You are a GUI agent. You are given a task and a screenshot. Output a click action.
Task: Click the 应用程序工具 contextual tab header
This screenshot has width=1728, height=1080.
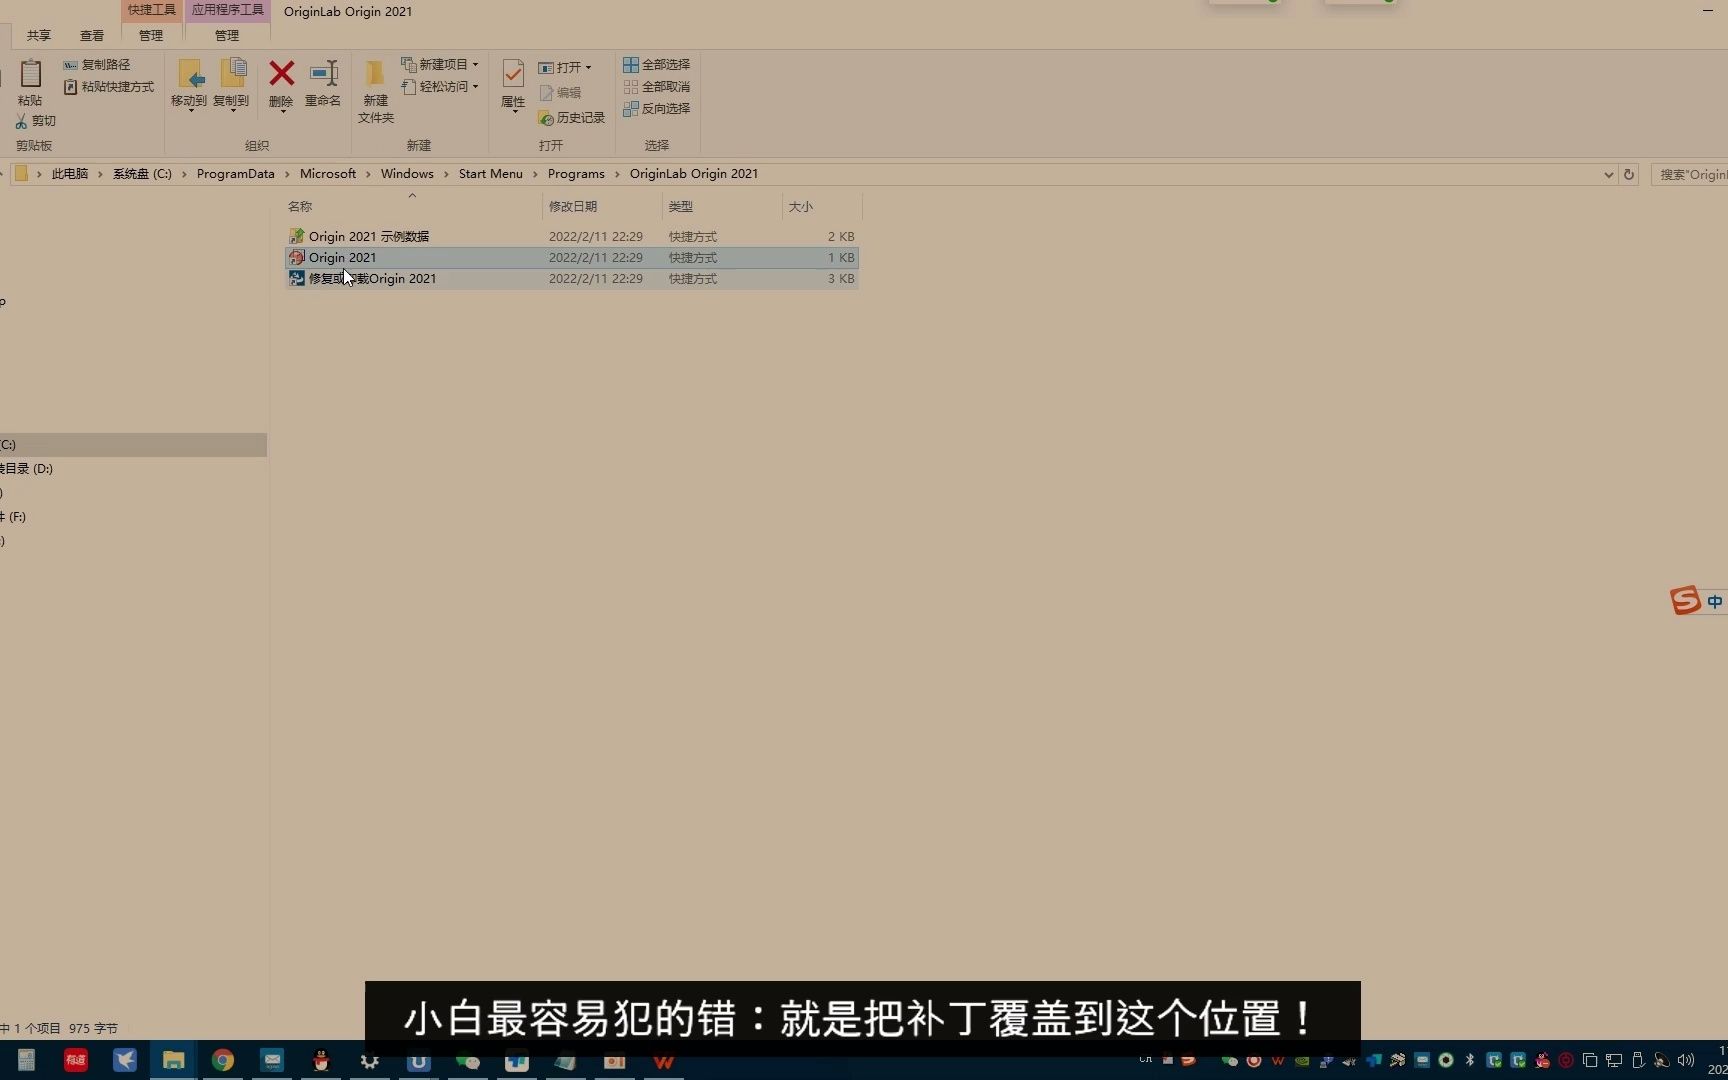tap(228, 10)
